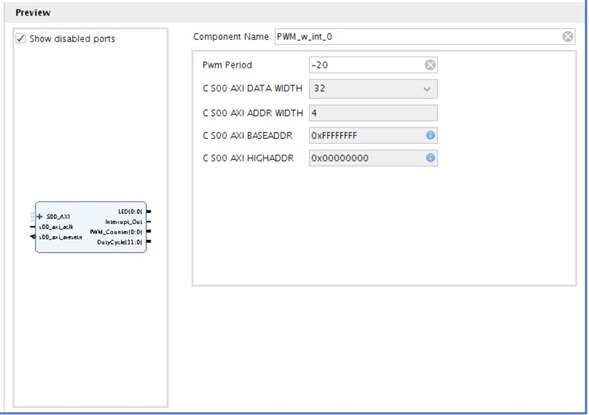Expand the S00_AXI interface plus icon
Image resolution: width=589 pixels, height=415 pixels.
[x=39, y=216]
